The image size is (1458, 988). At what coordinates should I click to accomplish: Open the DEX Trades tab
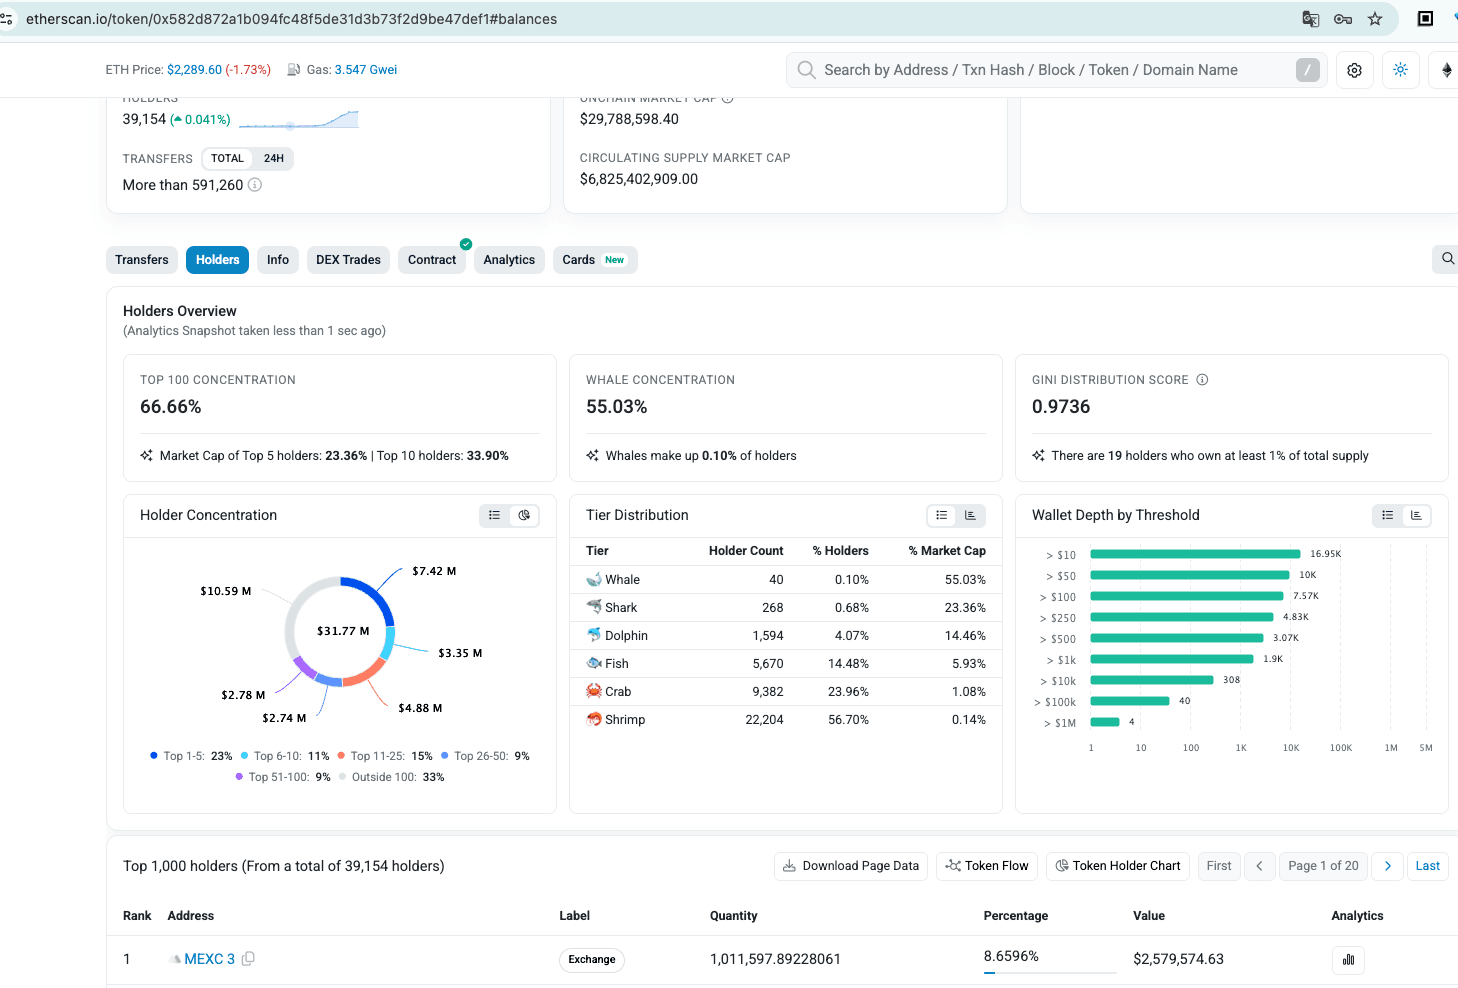pos(348,260)
